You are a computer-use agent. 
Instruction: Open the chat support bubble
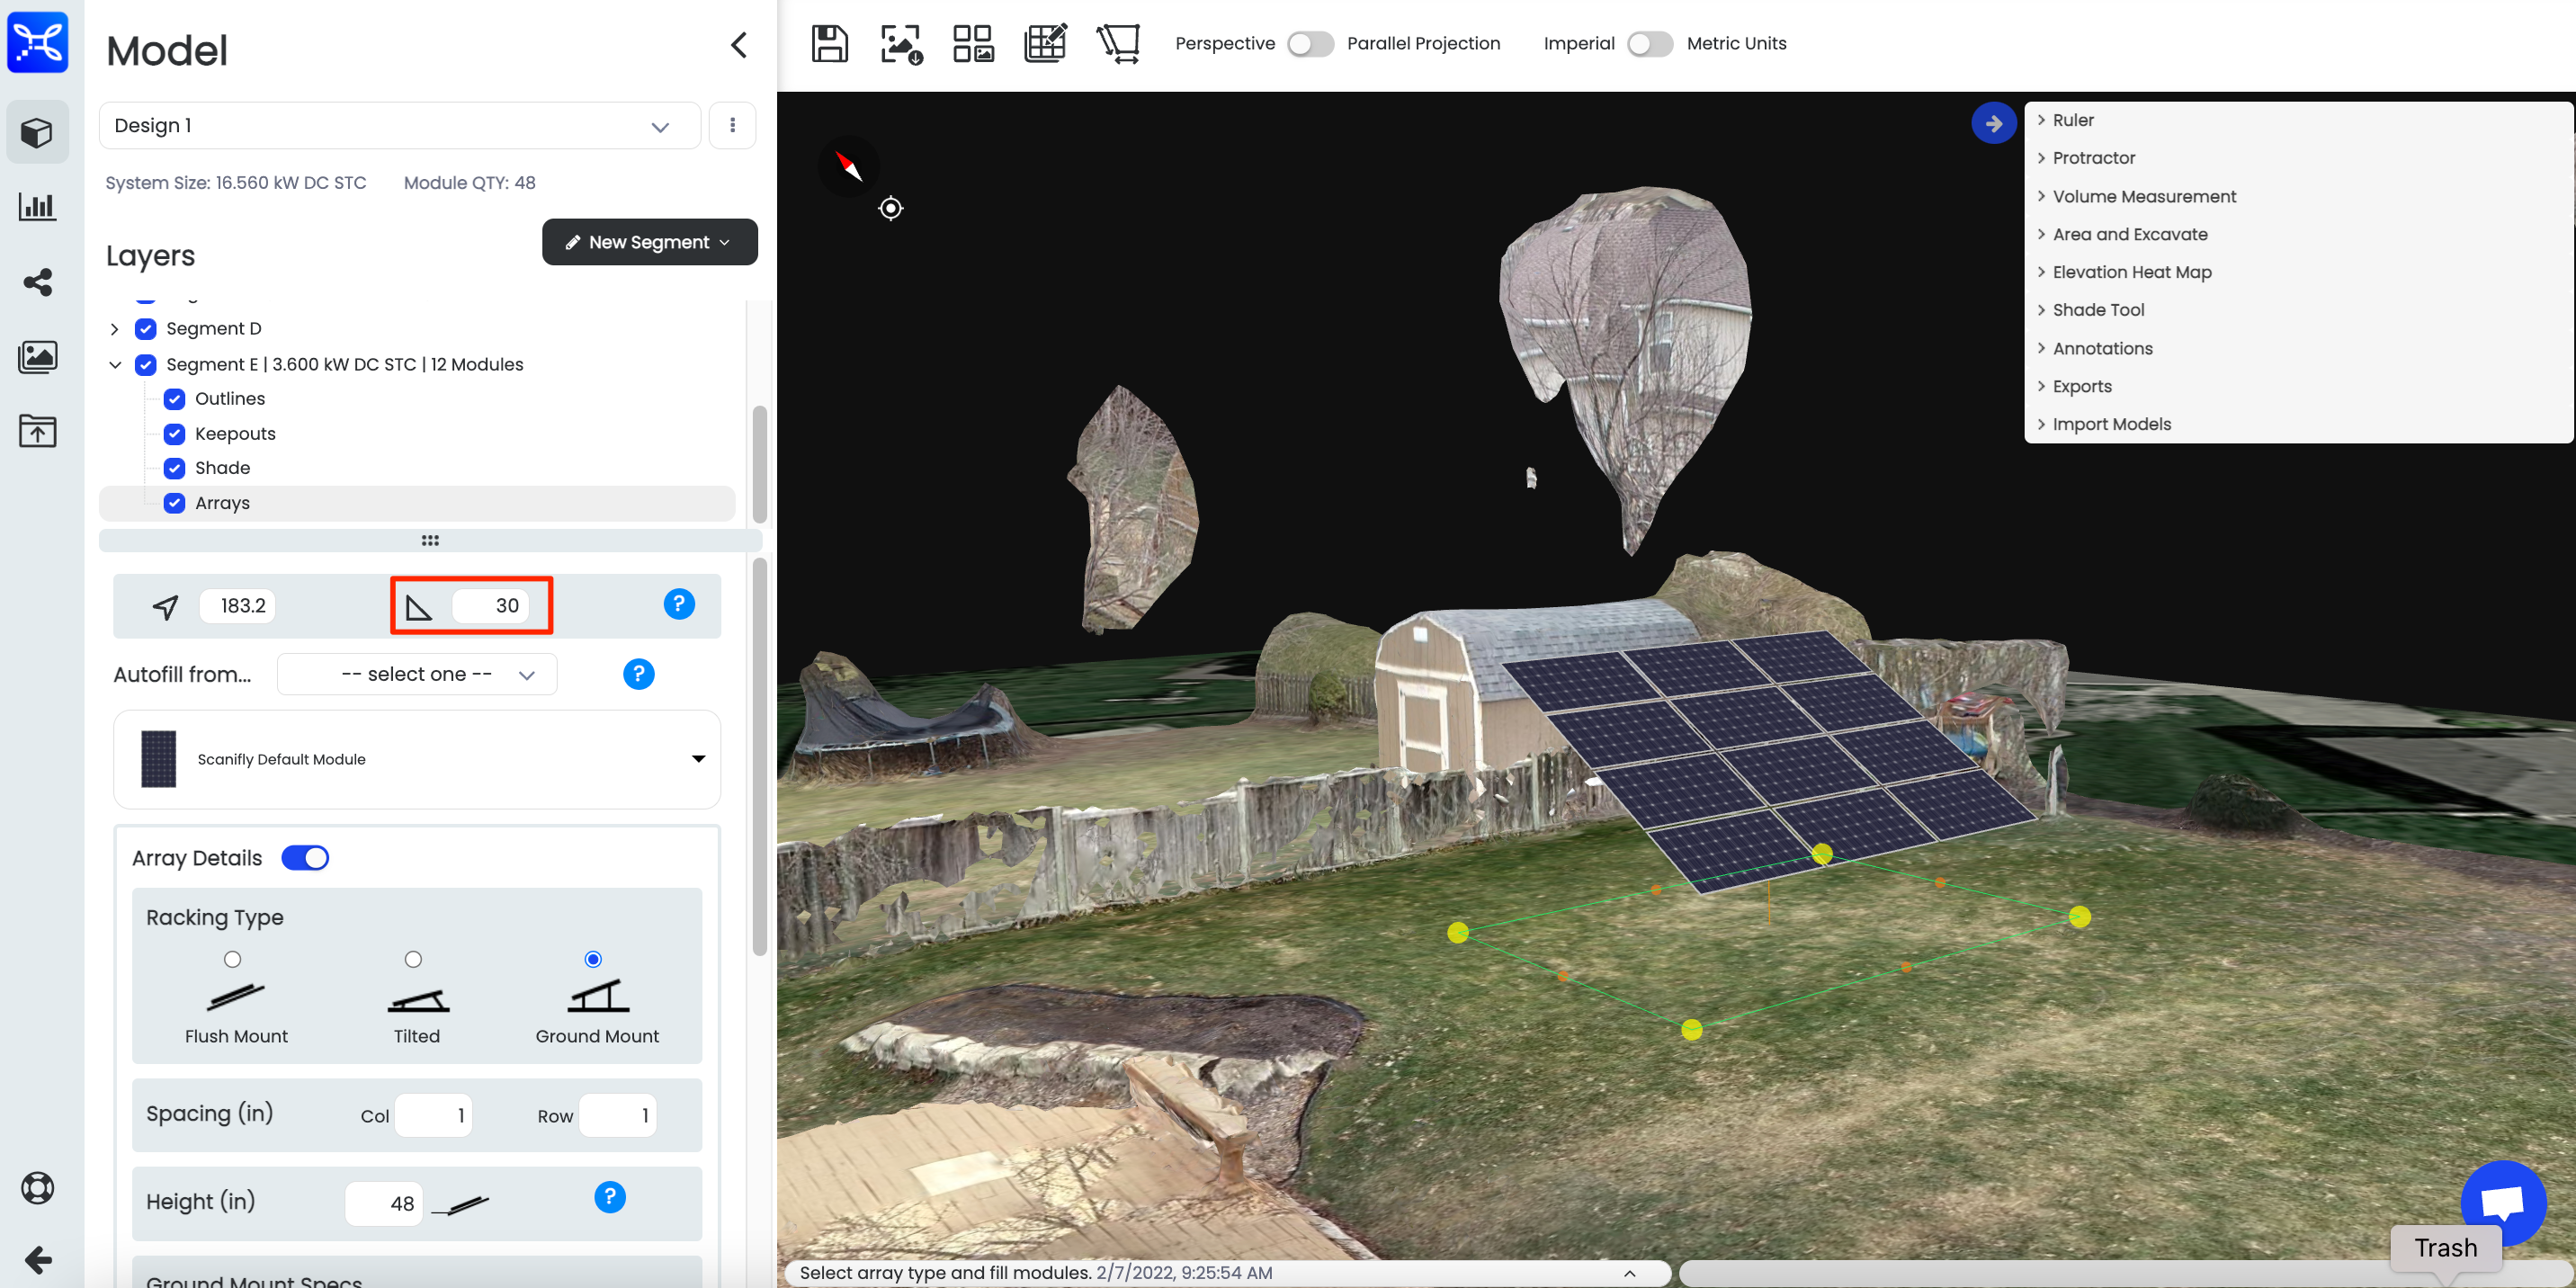(x=2502, y=1201)
